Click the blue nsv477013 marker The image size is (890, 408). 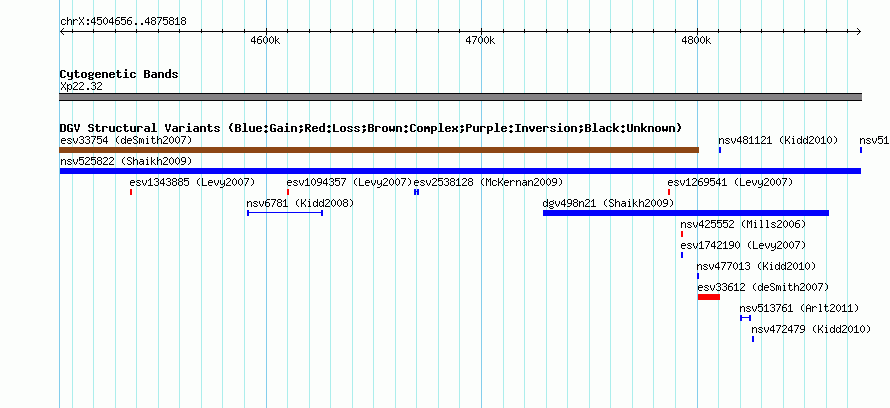coord(698,276)
